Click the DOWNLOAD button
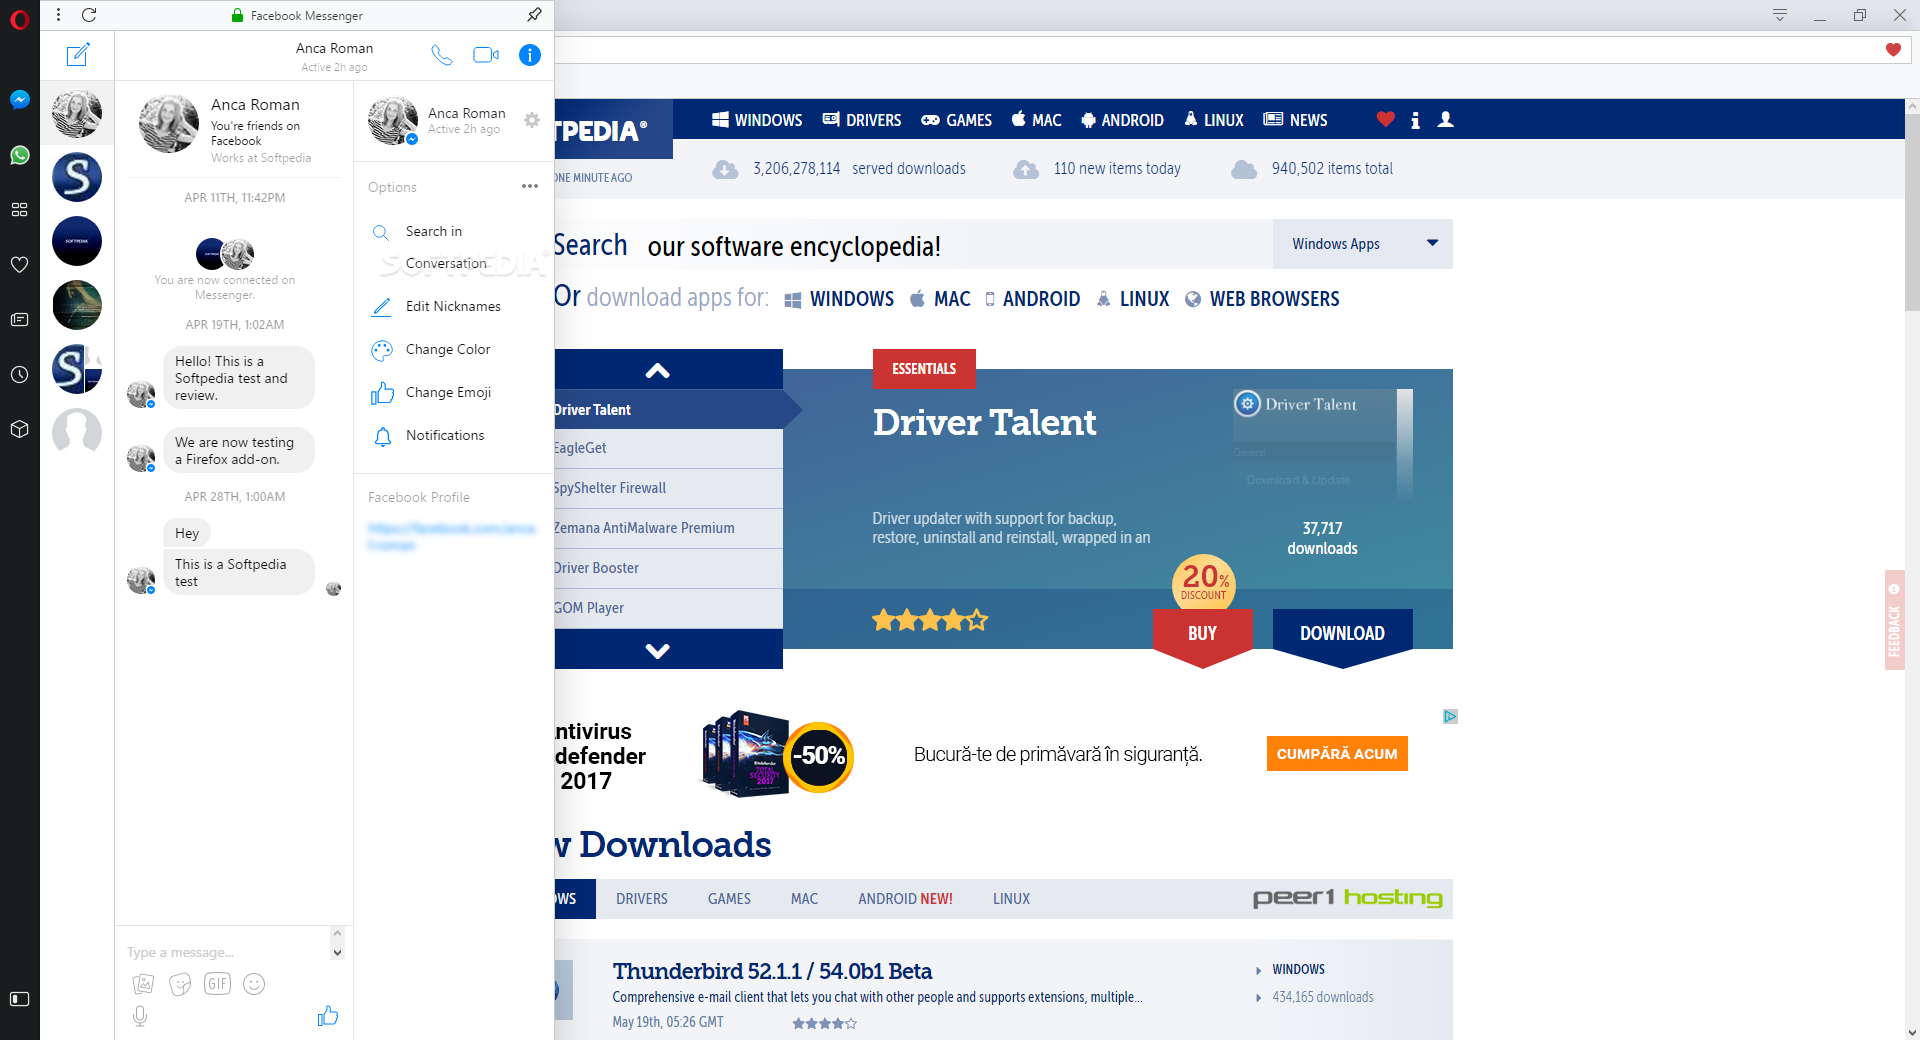Screen dimensions: 1920x1040 1343,633
